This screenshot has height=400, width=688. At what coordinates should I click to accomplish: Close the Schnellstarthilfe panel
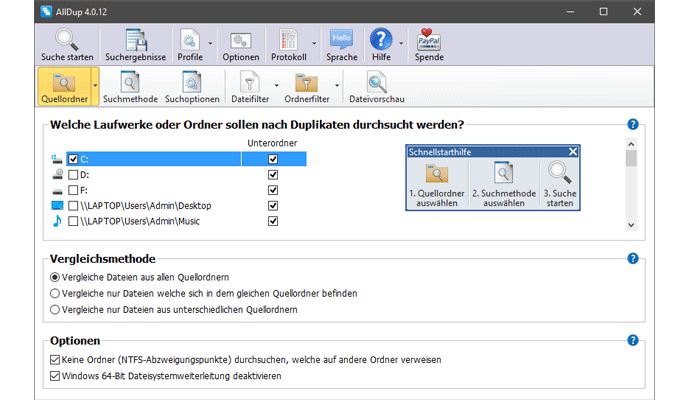tap(573, 151)
